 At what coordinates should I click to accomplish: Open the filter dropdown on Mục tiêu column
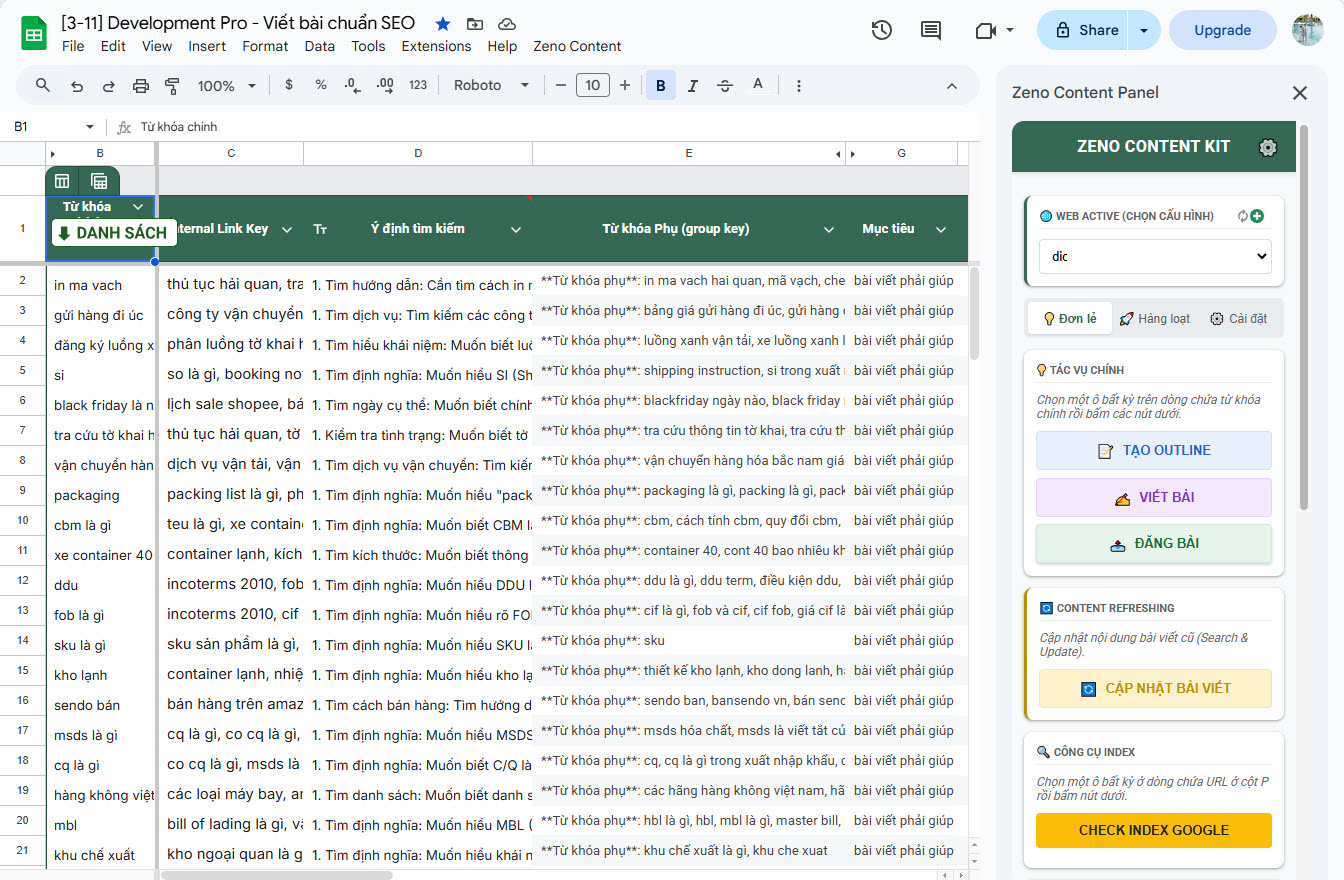coord(940,228)
